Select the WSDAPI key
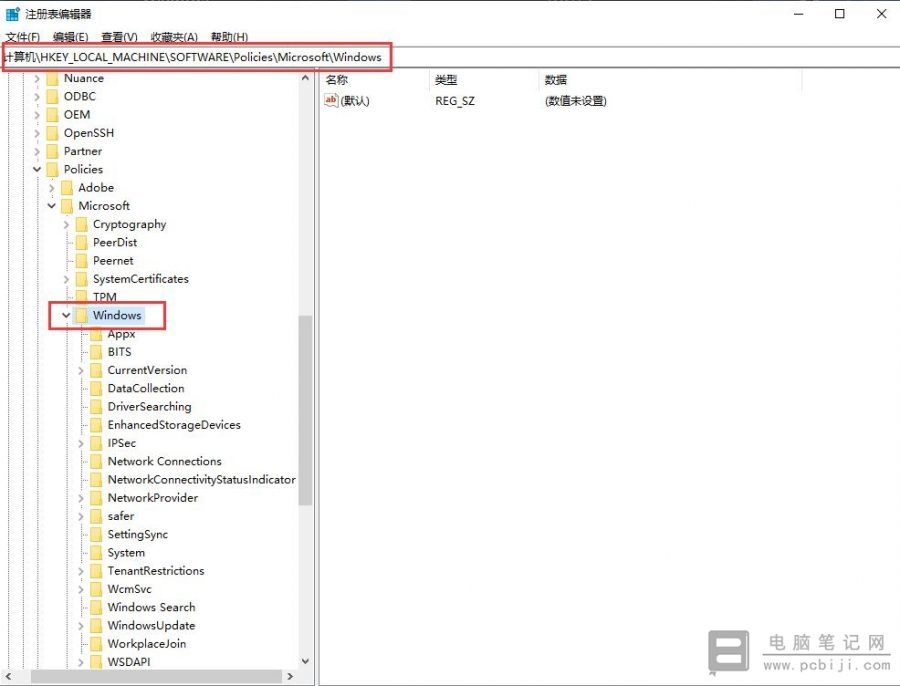900x686 pixels. coord(129,662)
